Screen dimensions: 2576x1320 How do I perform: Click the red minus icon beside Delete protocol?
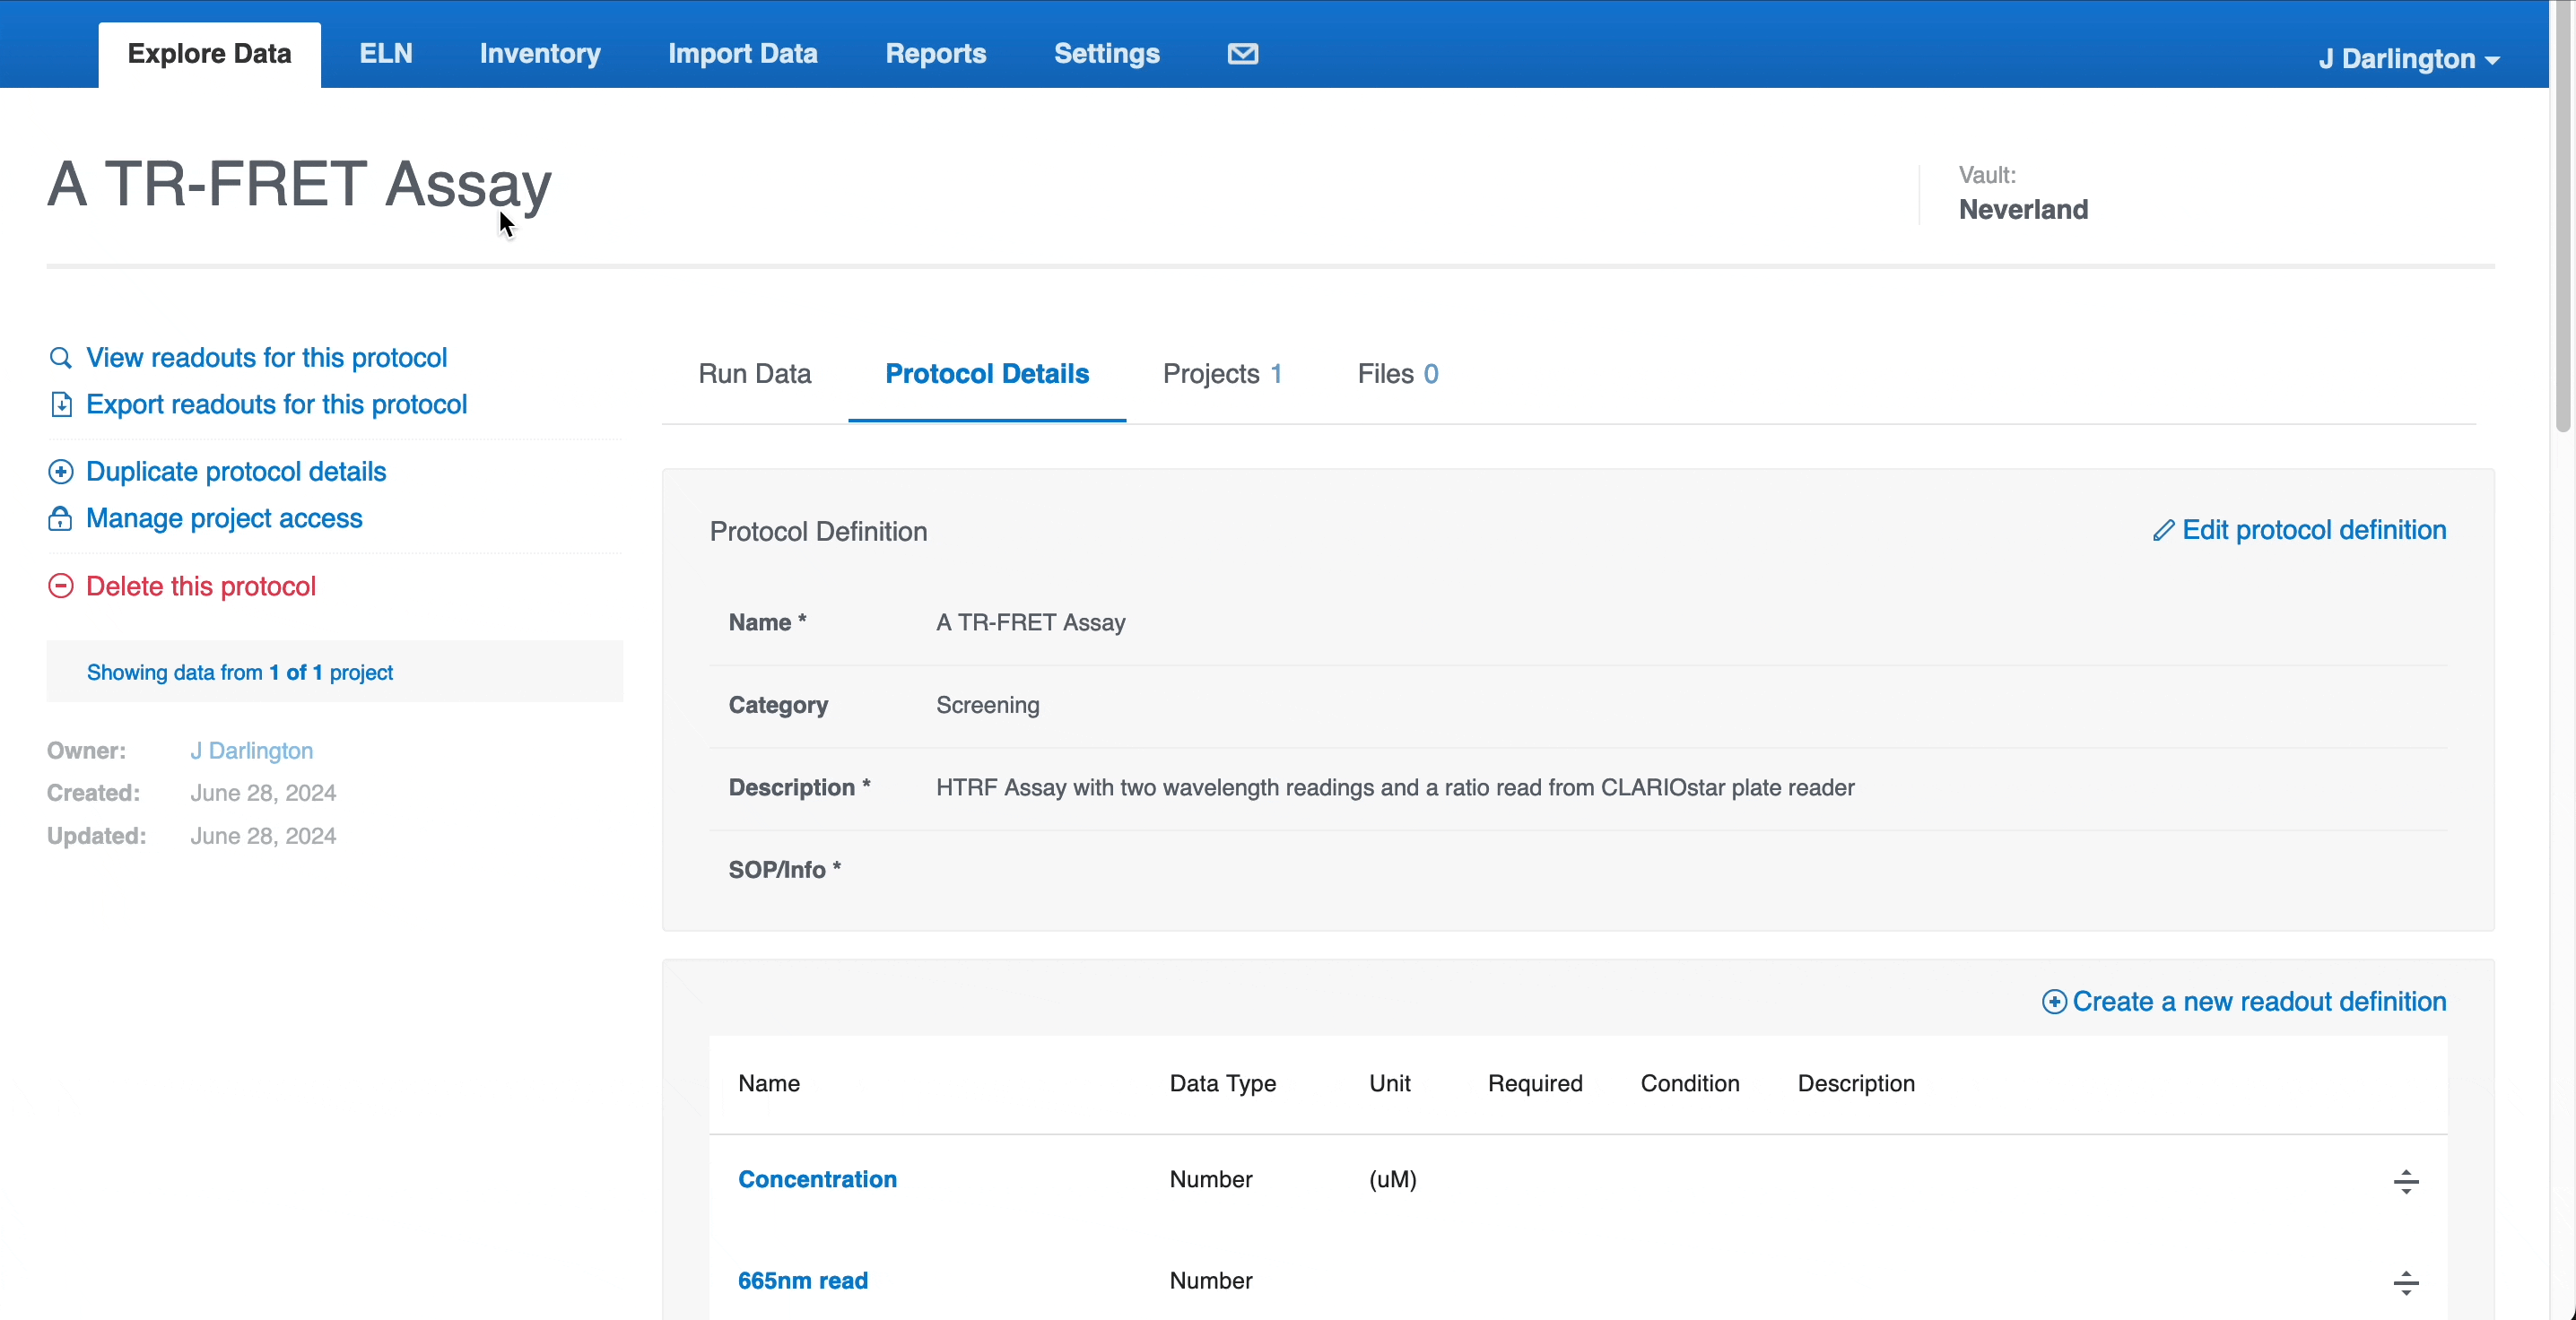(x=61, y=586)
